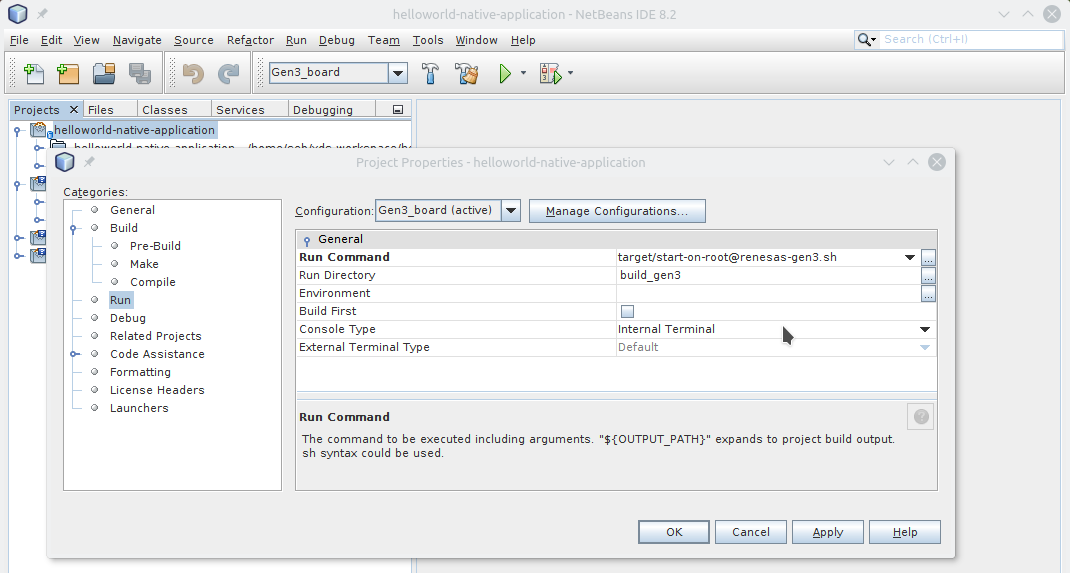This screenshot has width=1070, height=573.
Task: Switch to the Debugging tab
Action: (331, 110)
